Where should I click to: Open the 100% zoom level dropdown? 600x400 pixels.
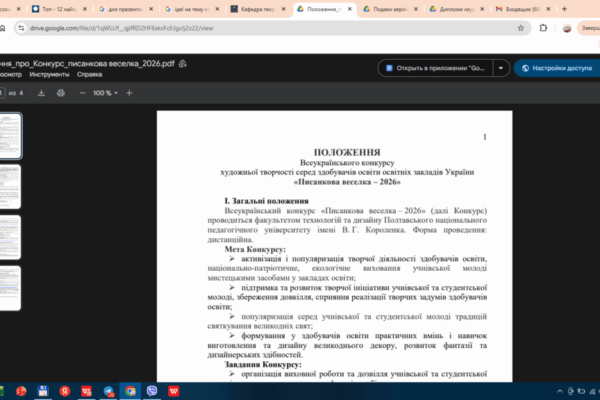point(102,92)
